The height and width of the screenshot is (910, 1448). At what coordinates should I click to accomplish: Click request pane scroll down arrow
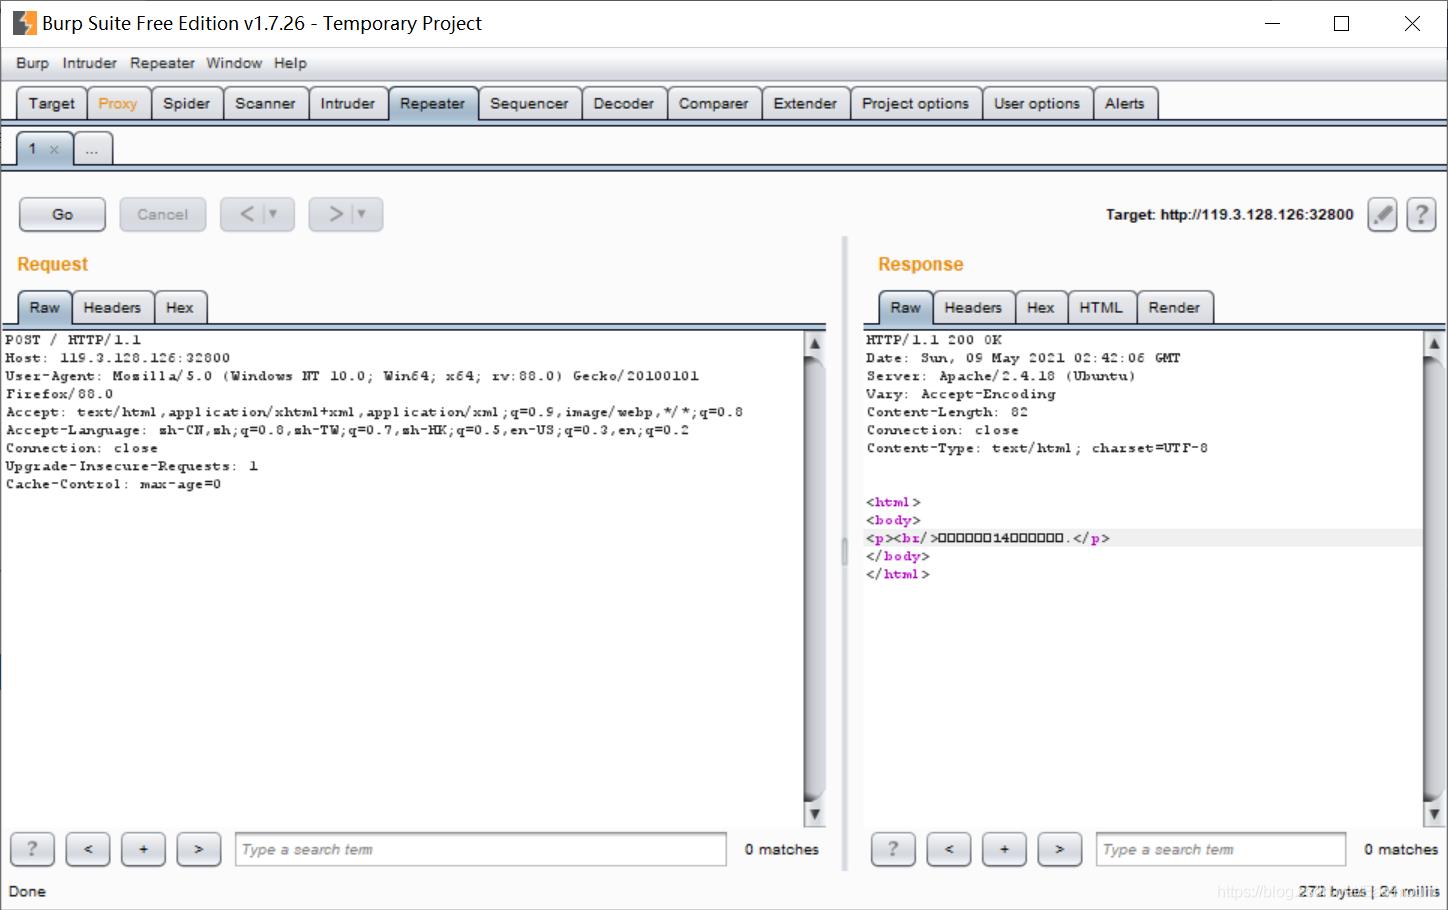(815, 814)
